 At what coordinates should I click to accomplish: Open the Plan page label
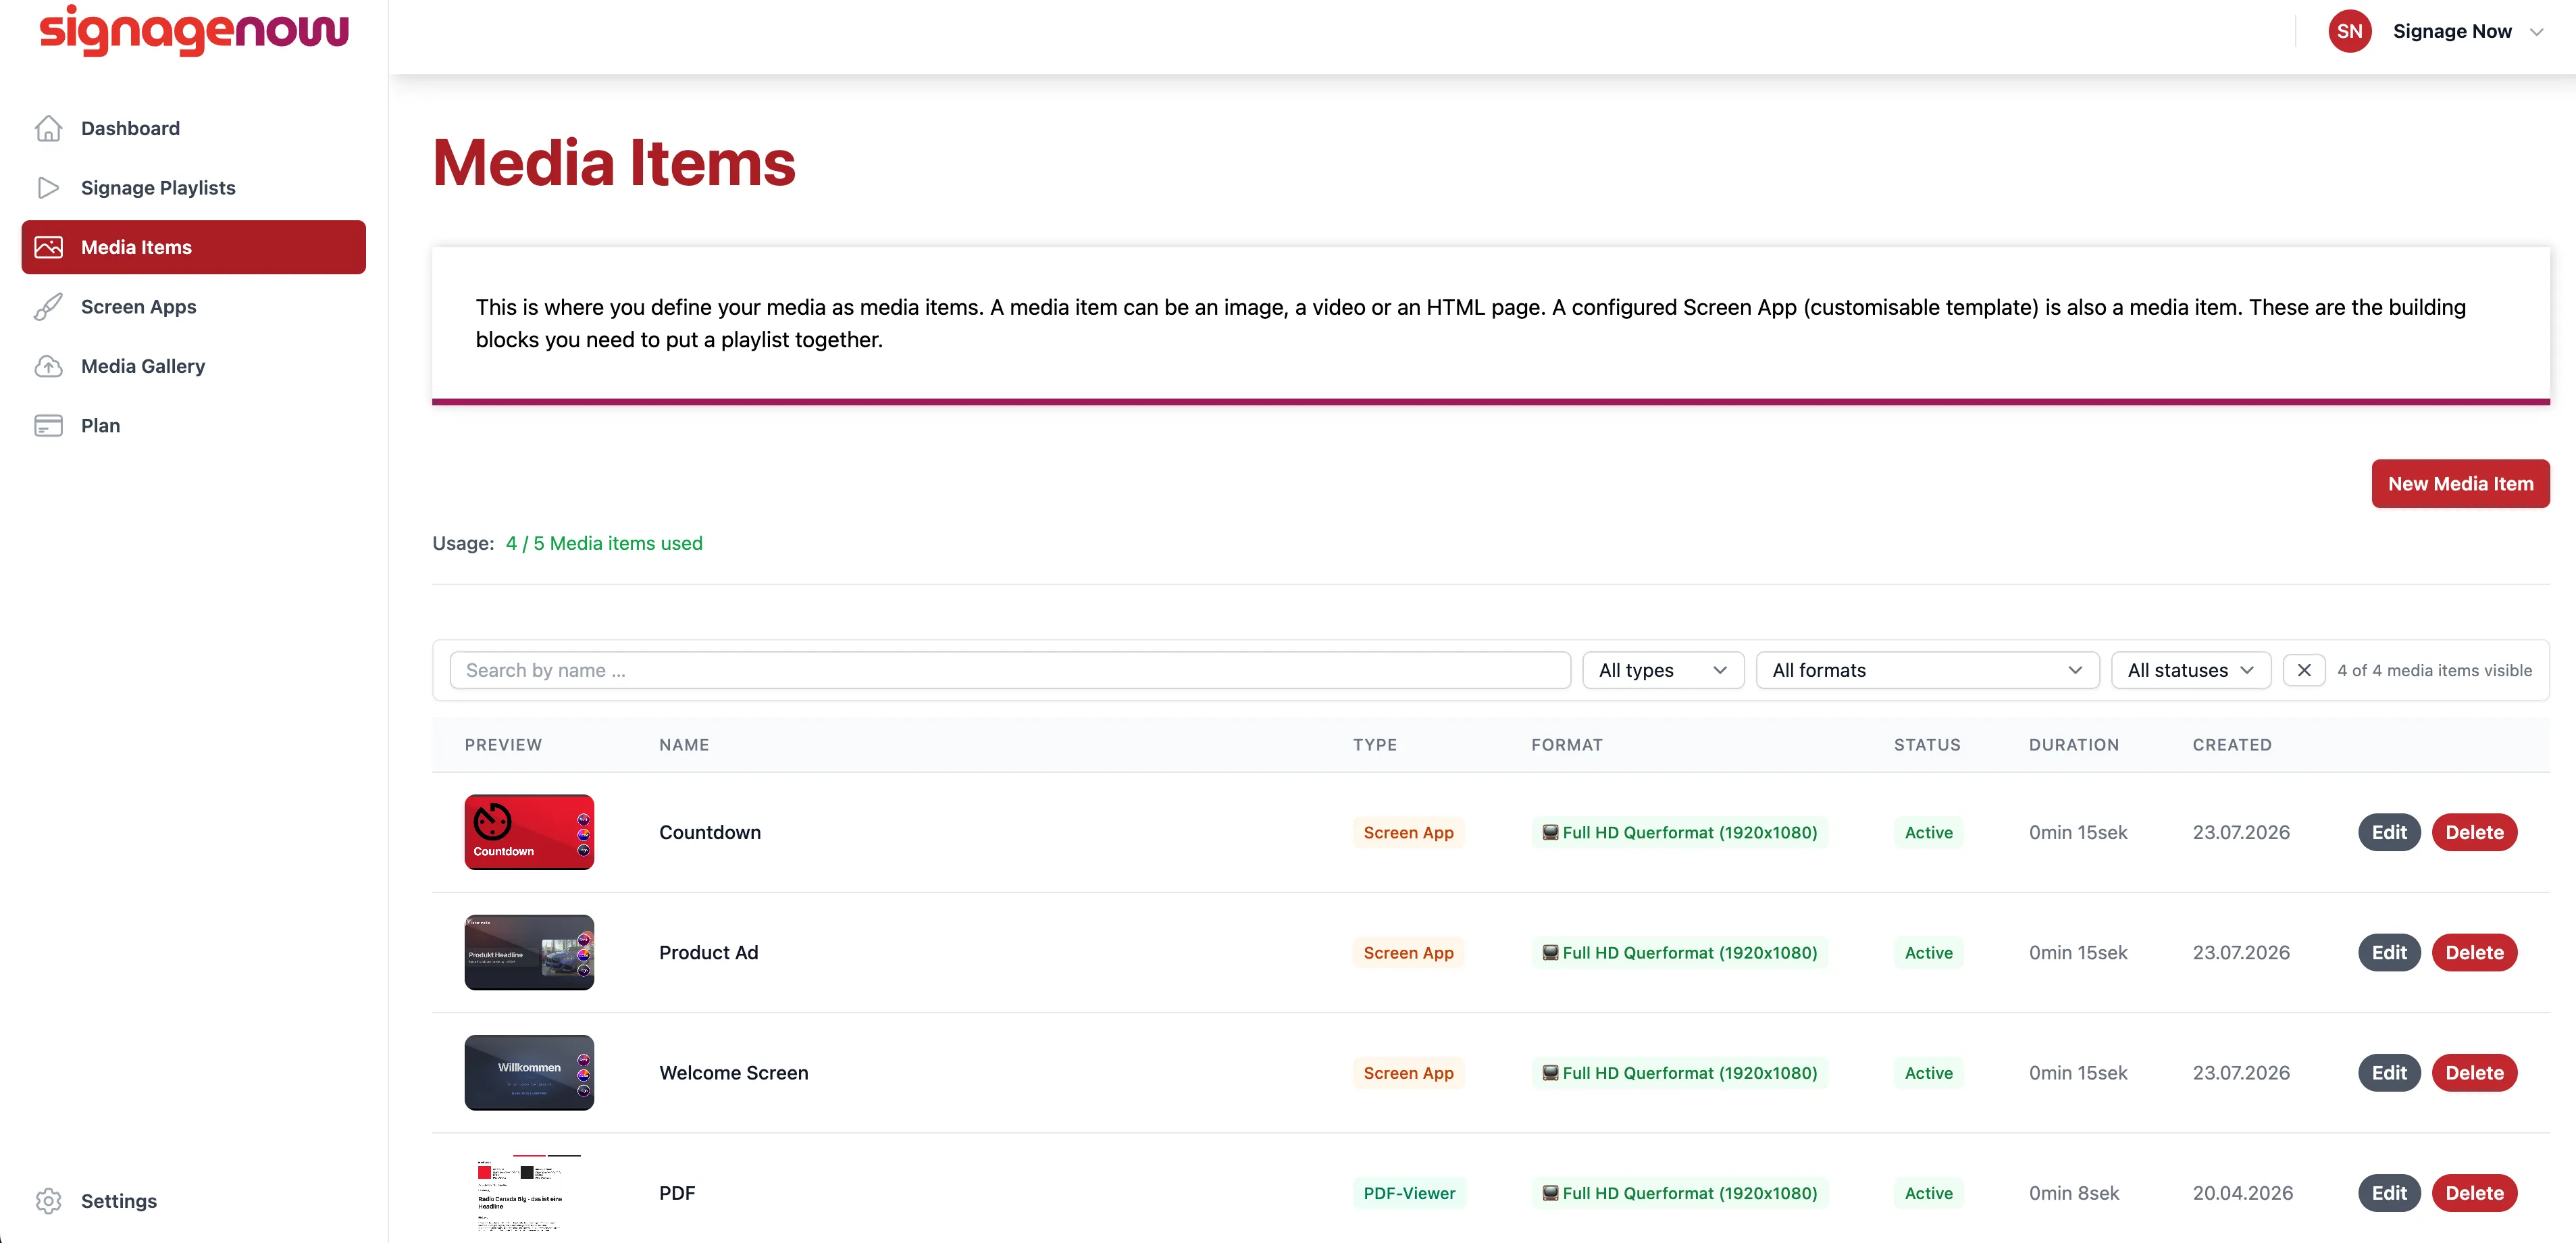click(100, 426)
